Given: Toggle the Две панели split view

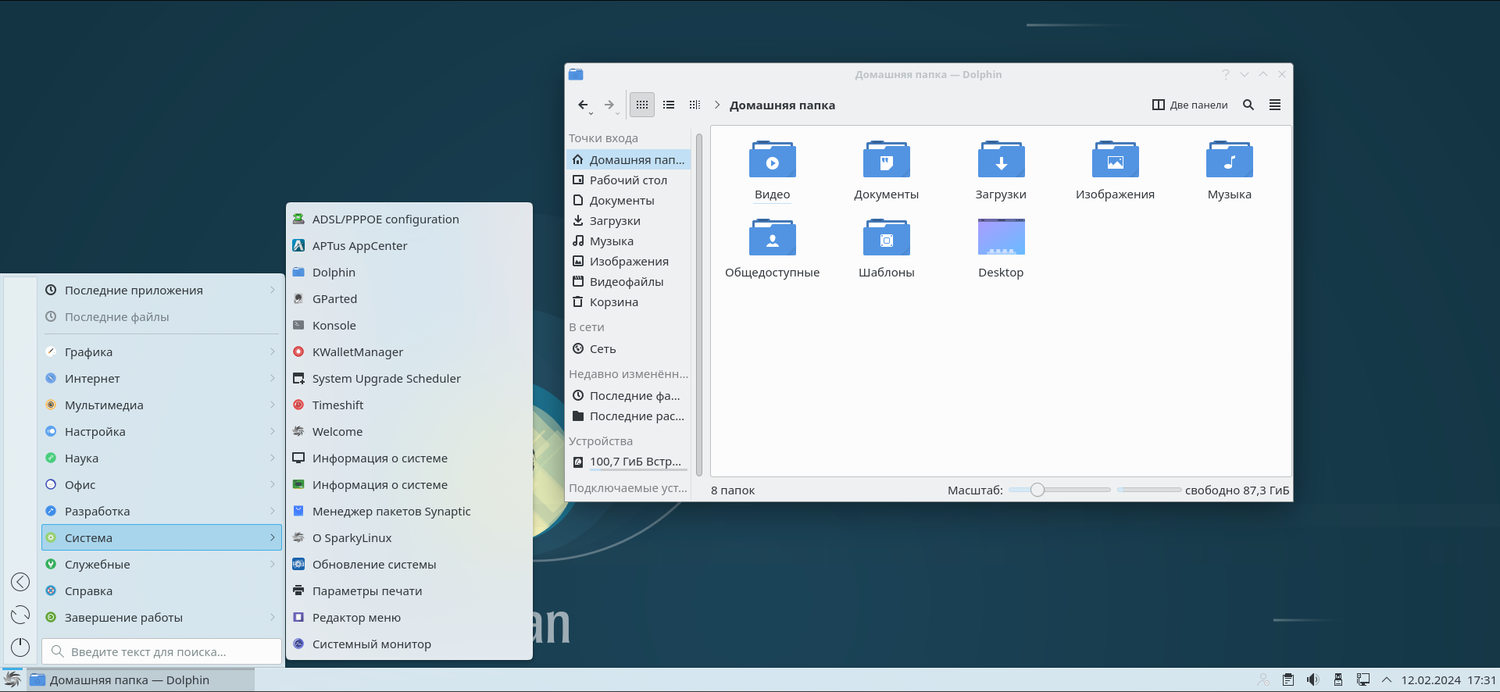Looking at the screenshot, I should [x=1190, y=105].
